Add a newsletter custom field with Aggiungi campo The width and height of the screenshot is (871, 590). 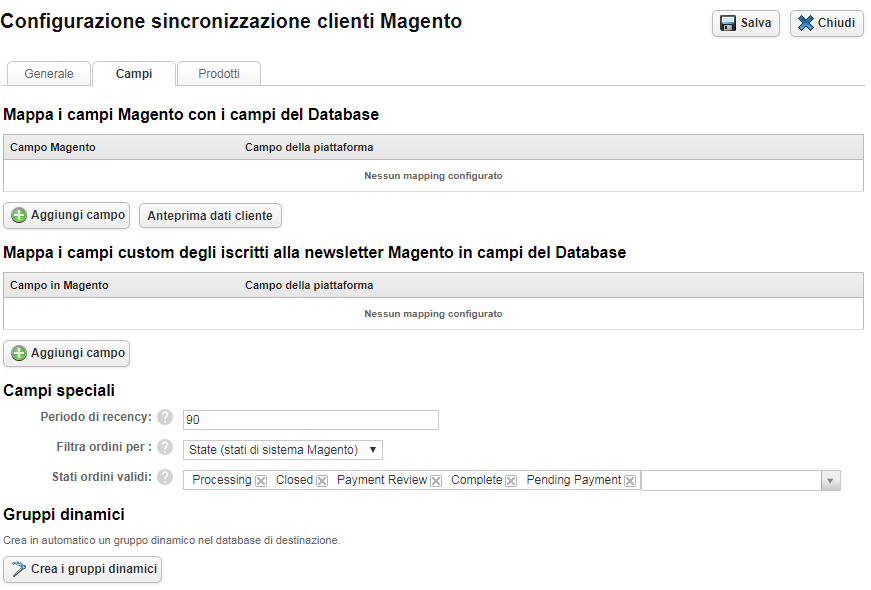coord(67,353)
